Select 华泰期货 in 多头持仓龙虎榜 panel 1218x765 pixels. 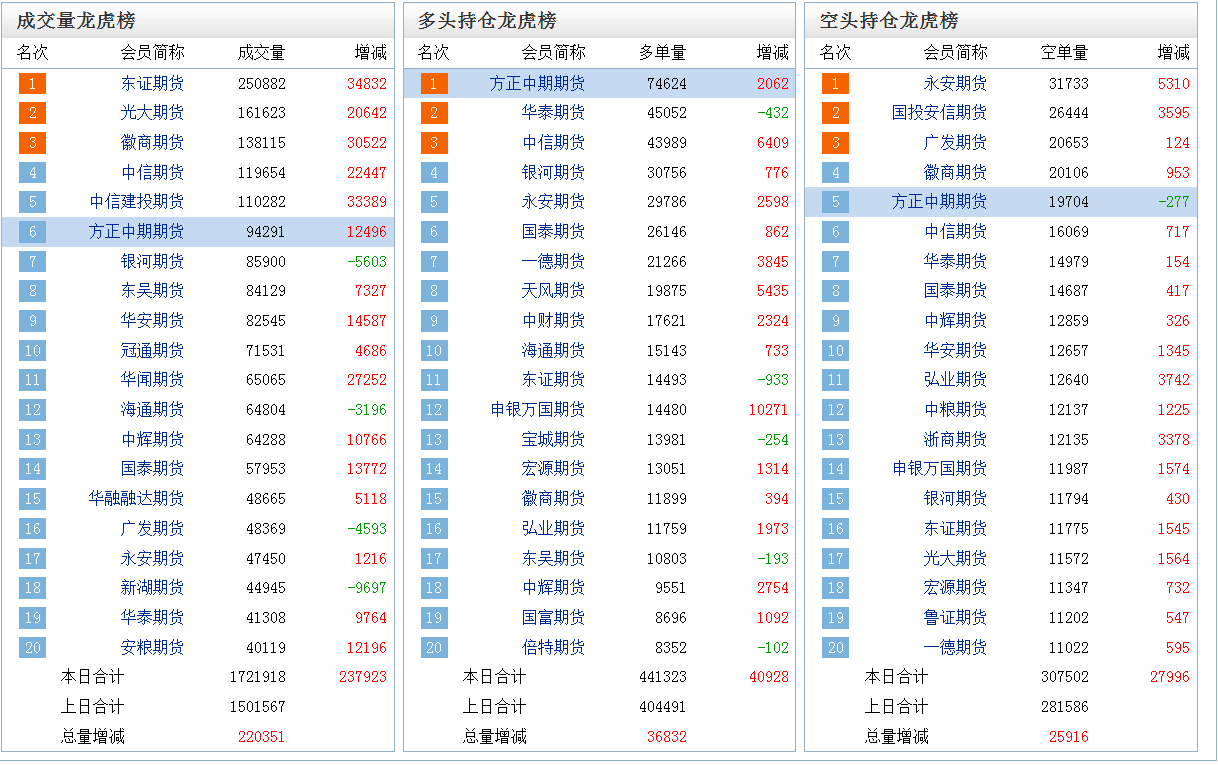(554, 113)
